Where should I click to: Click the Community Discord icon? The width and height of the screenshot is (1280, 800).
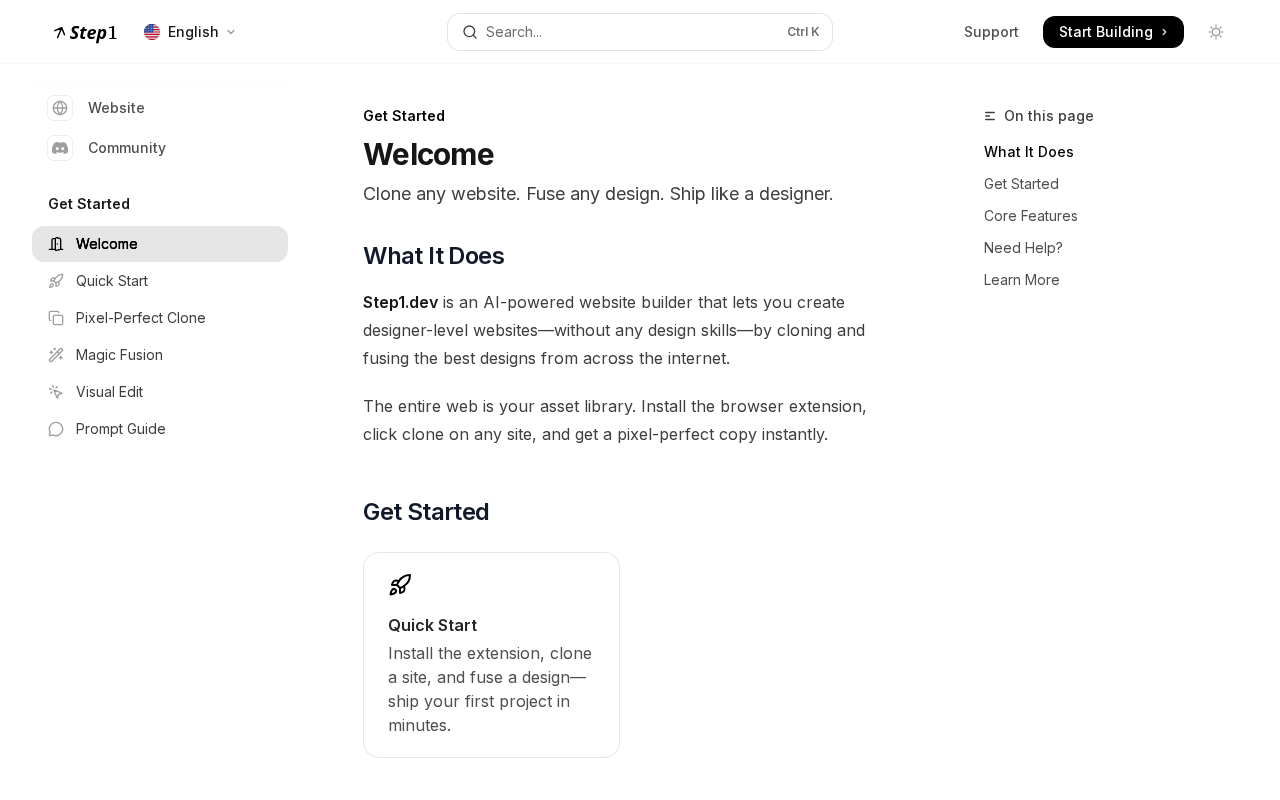pyautogui.click(x=60, y=148)
